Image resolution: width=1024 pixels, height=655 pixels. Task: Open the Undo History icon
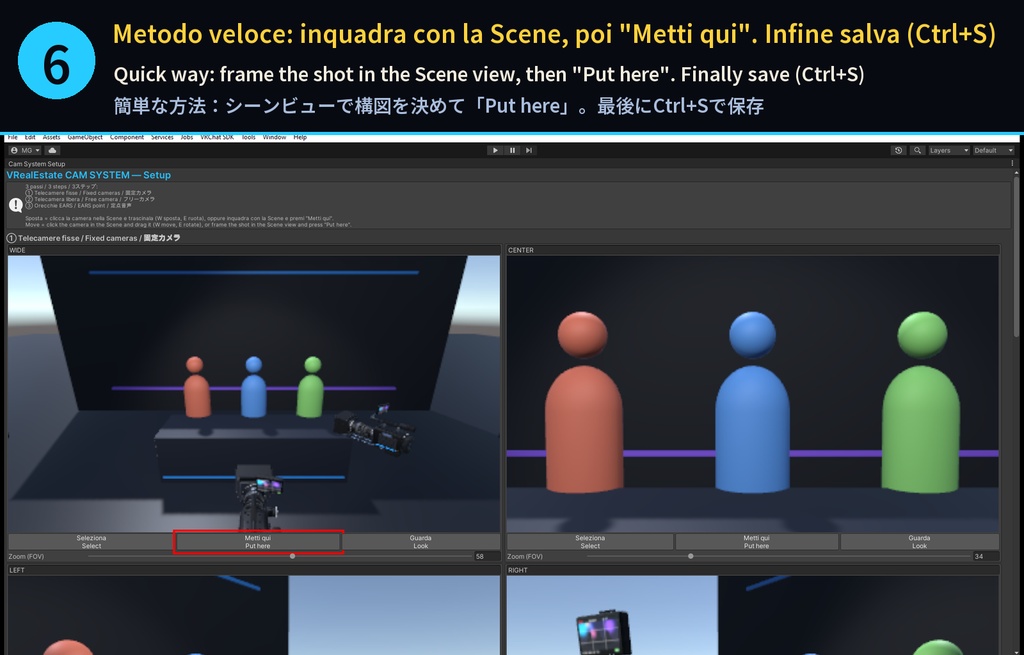click(x=899, y=150)
